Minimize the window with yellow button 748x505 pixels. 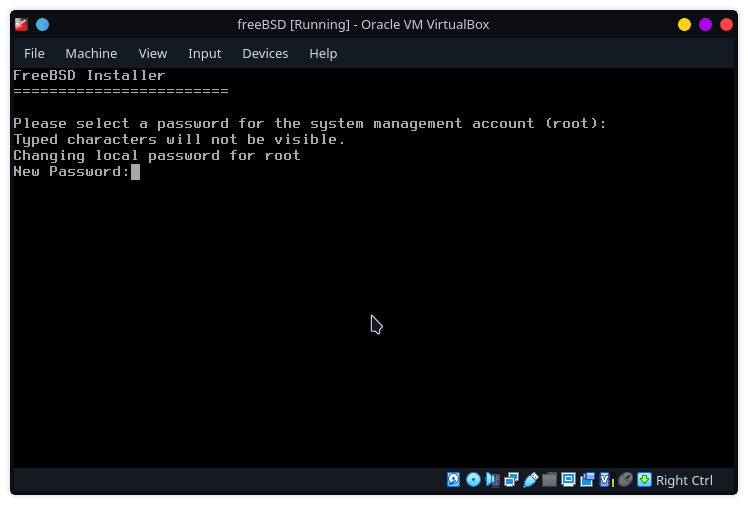(x=684, y=24)
